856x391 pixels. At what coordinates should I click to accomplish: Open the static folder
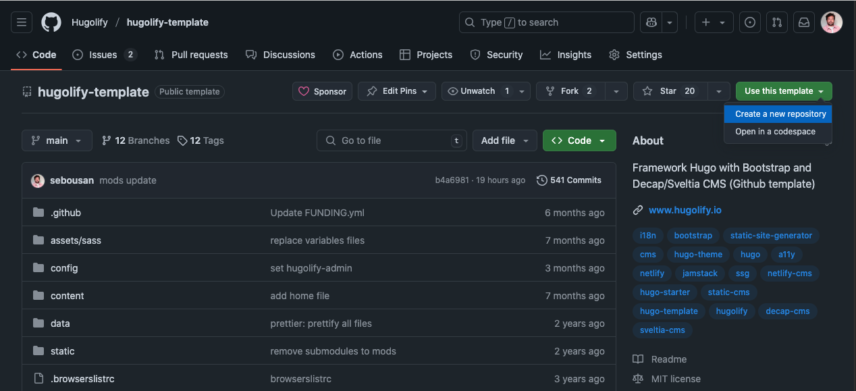coord(62,351)
